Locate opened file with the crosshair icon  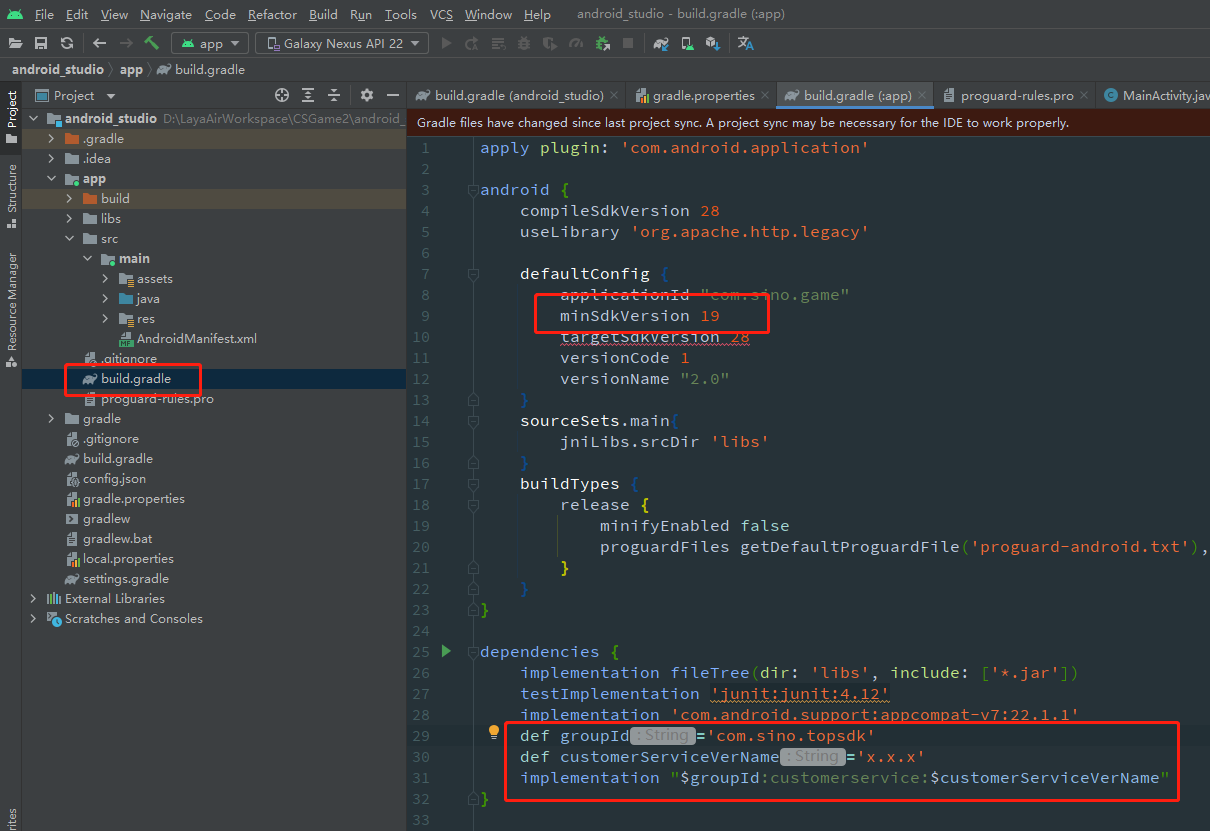tap(282, 95)
